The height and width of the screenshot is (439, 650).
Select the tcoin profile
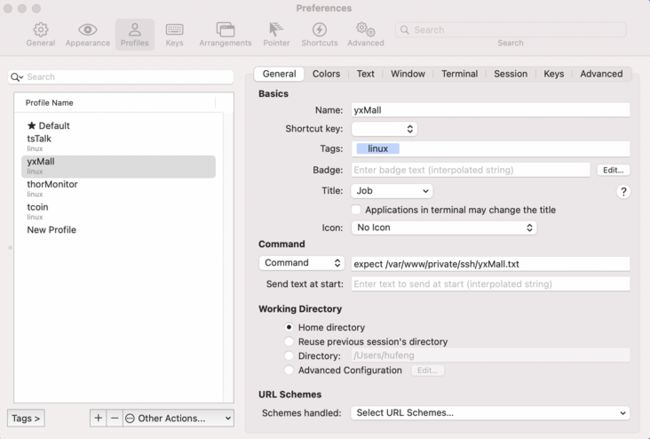click(x=118, y=211)
